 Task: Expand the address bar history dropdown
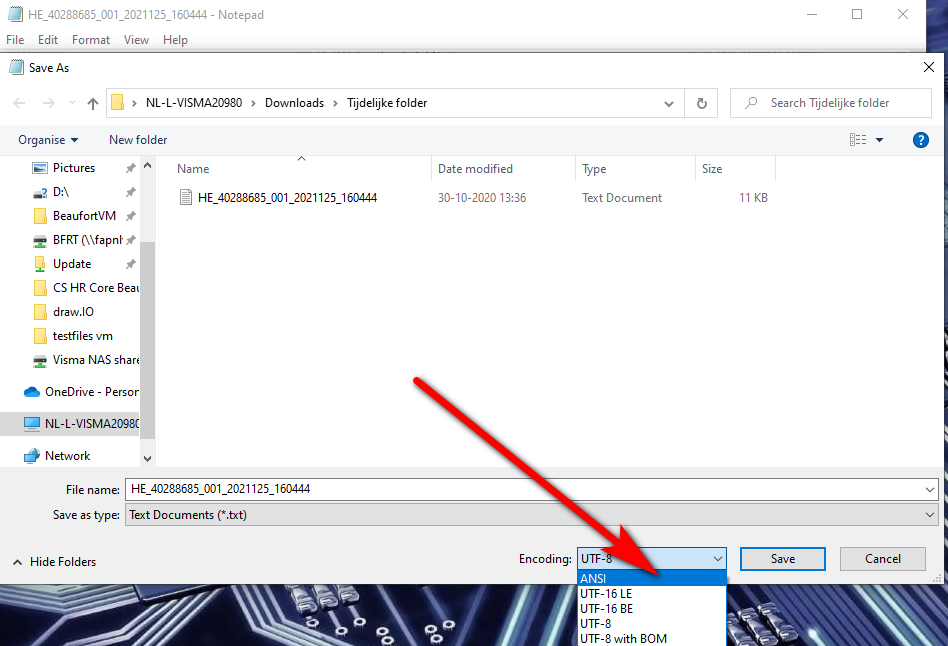coord(669,103)
